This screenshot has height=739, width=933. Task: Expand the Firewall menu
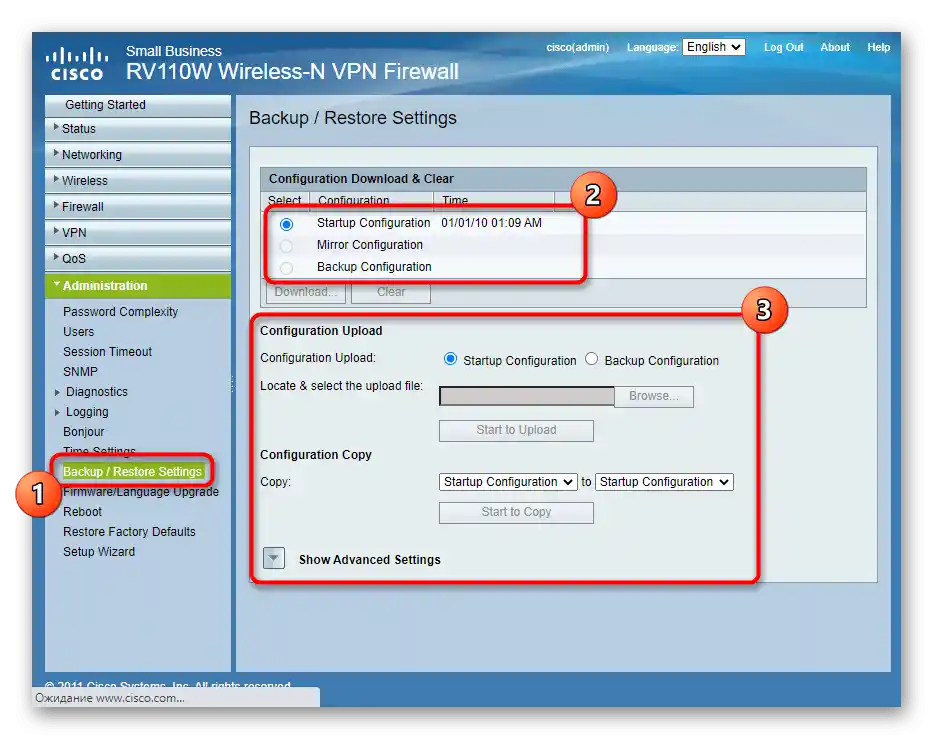tap(137, 207)
